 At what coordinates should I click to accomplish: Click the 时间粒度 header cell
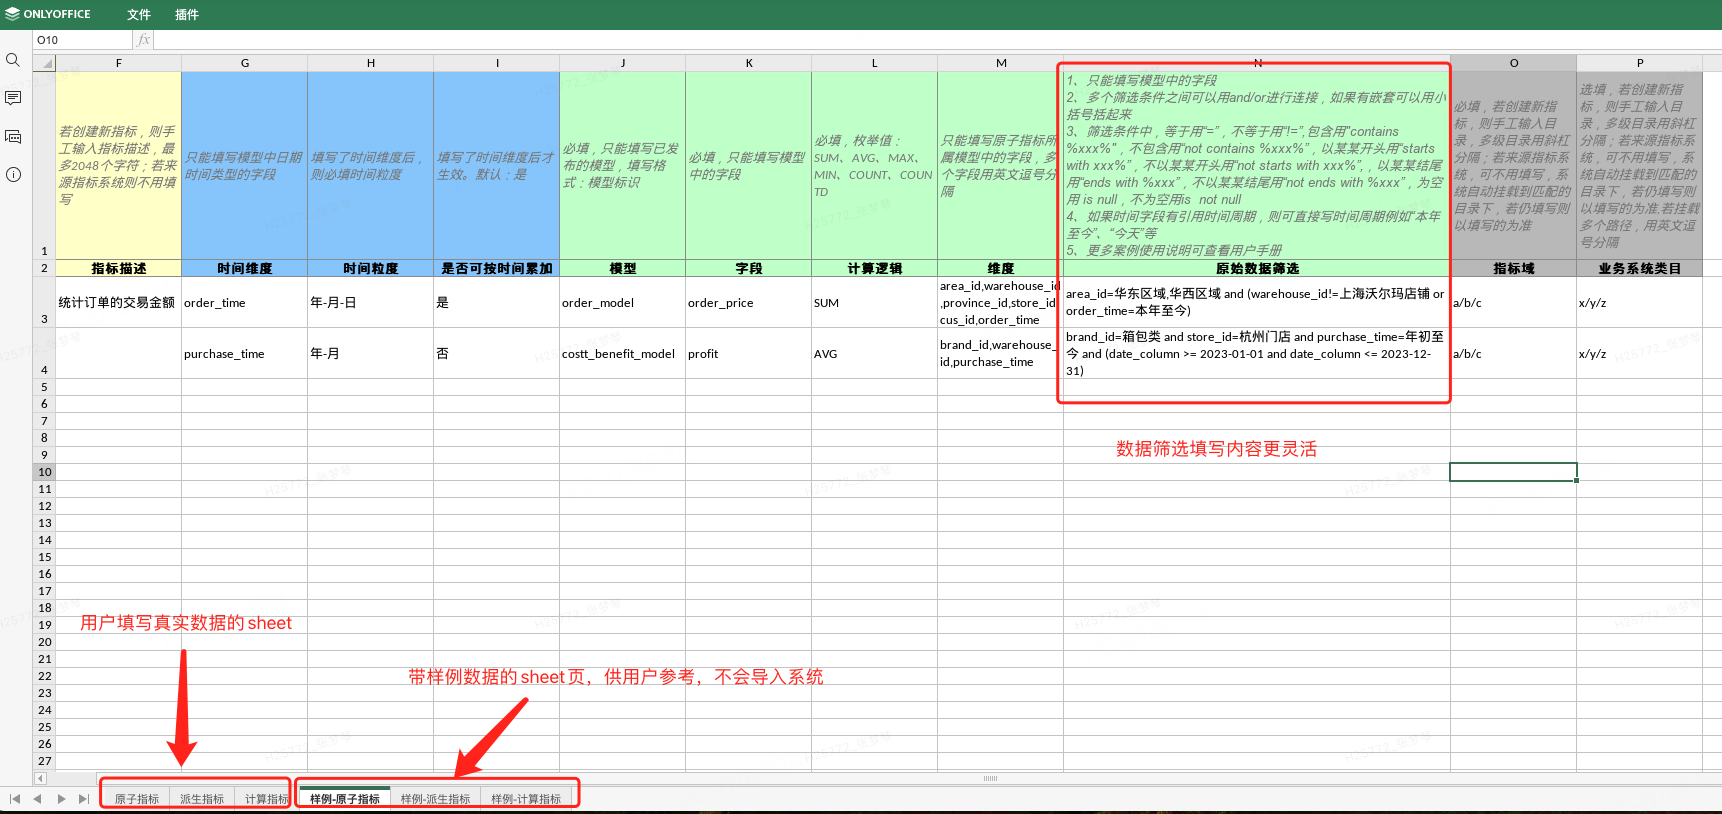point(371,268)
